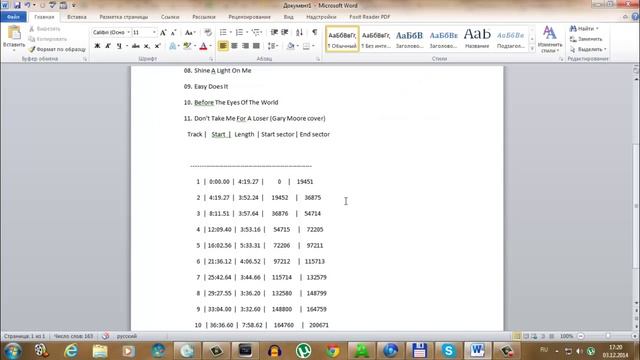
Task: Expand the styles gallery
Action: tap(532, 48)
